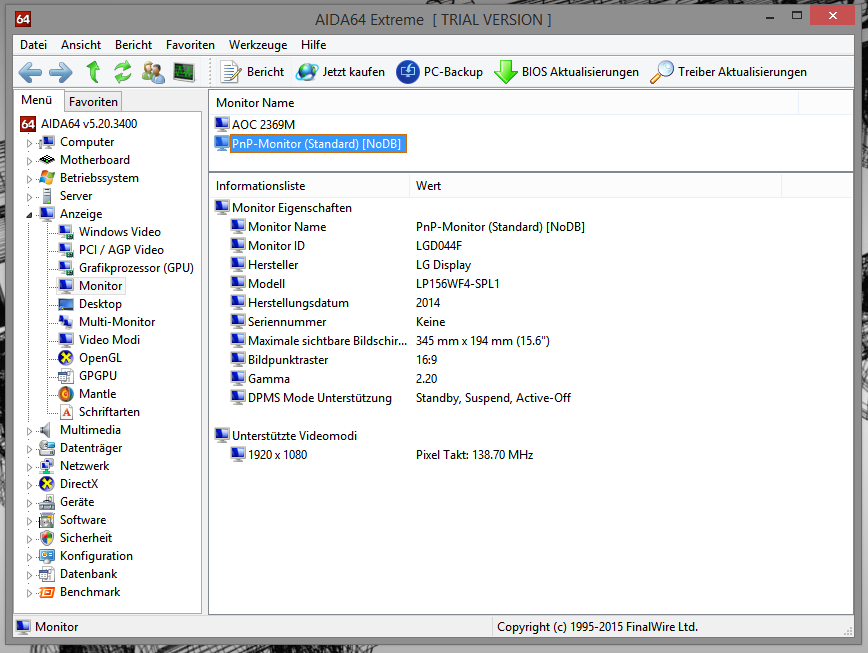Open the system monitor graph icon
This screenshot has width=868, height=653.
[184, 72]
